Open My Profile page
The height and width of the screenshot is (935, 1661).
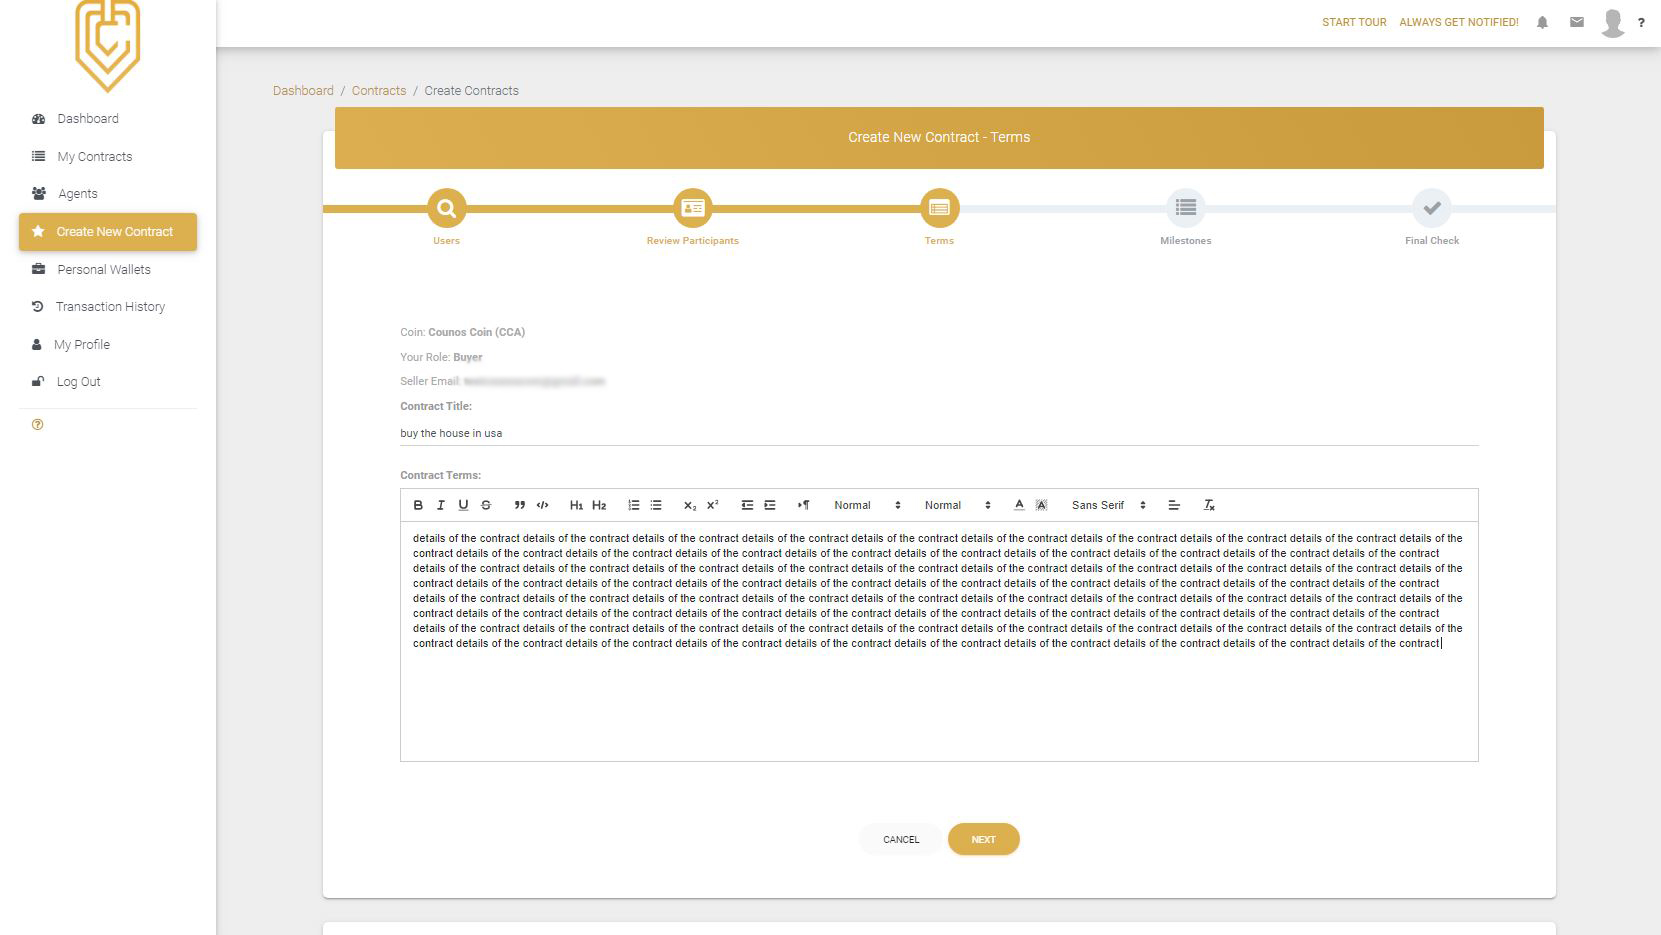click(x=107, y=345)
